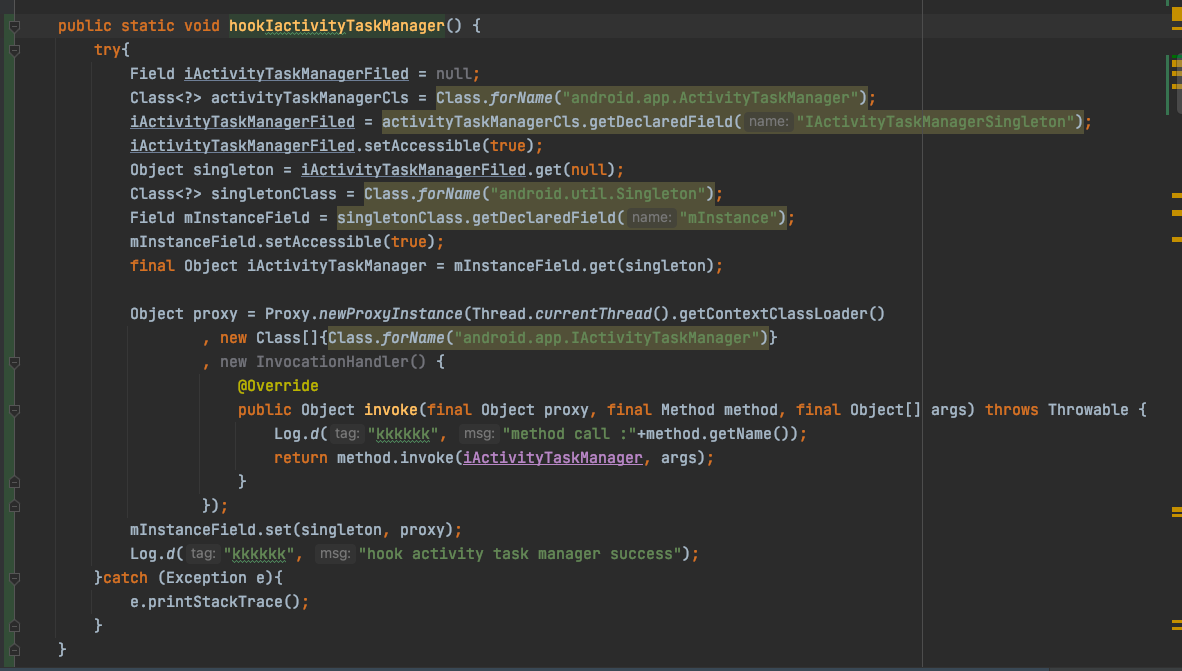Viewport: 1182px width, 671px height.
Task: Click the @Override annotation
Action: pos(278,386)
